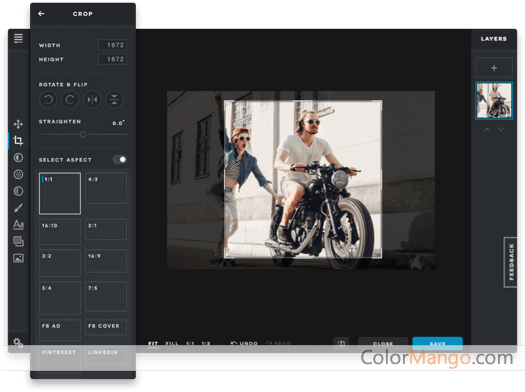Viewport: 525px width, 392px height.
Task: Click the Straighten slider handle
Action: (83, 135)
